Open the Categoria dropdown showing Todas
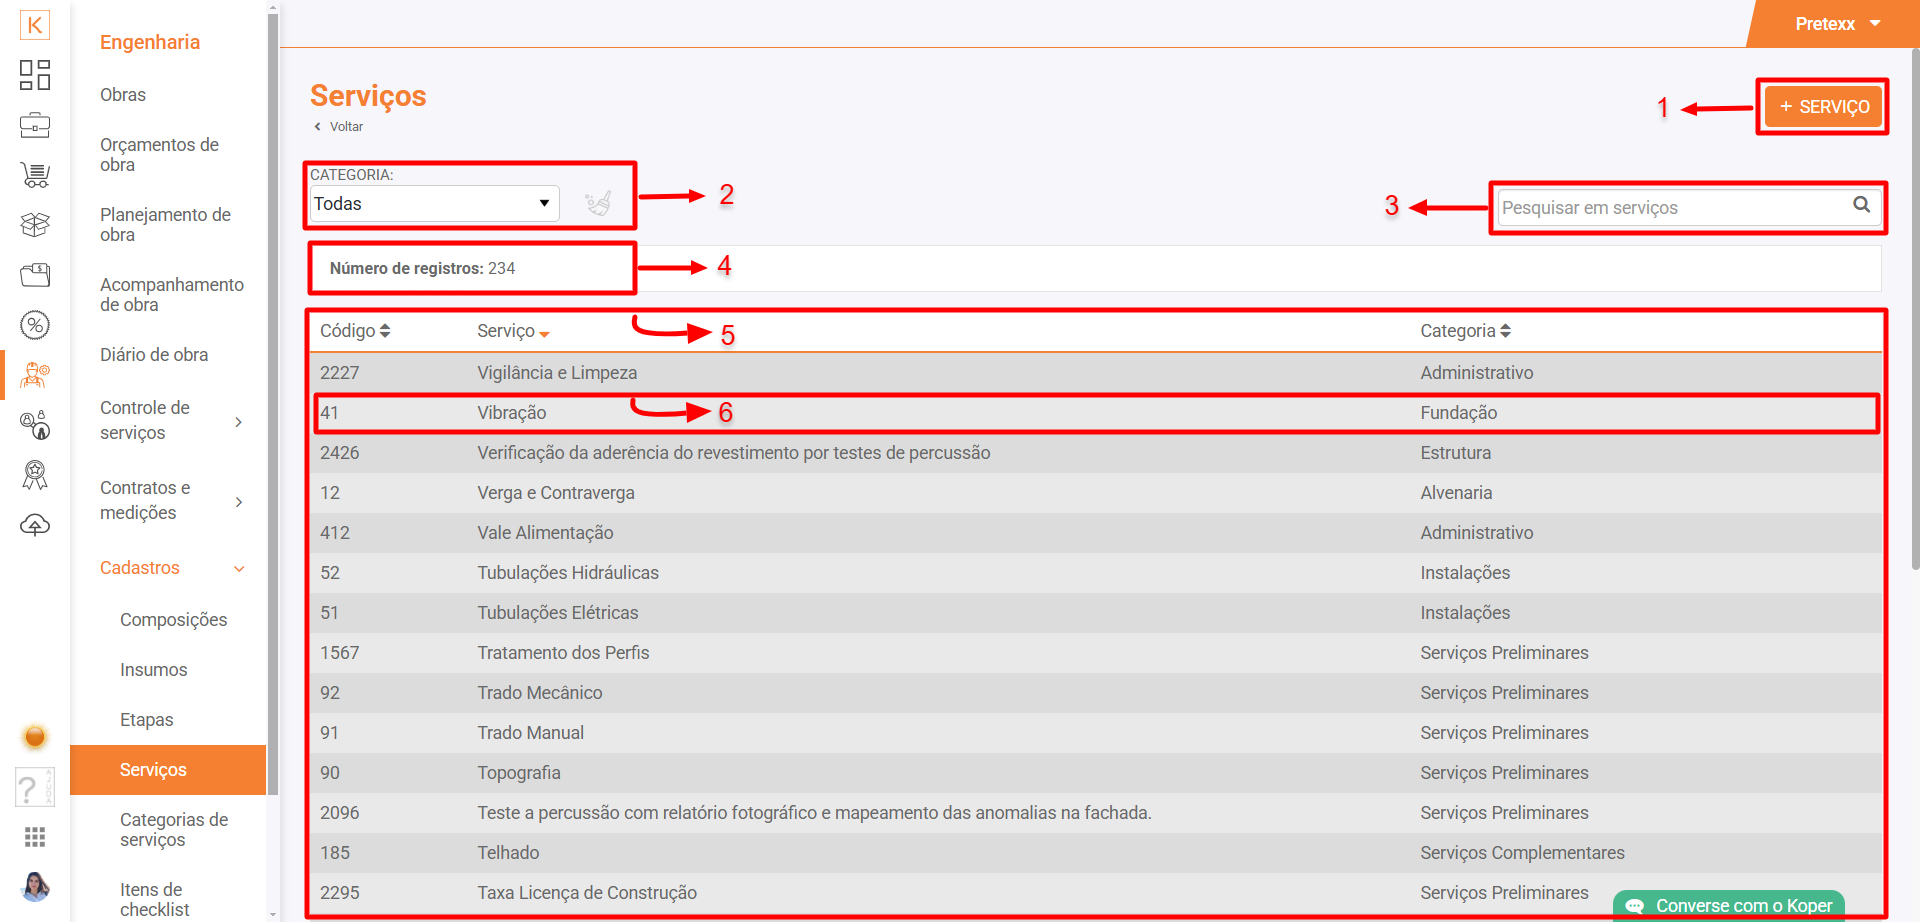Viewport: 1920px width, 922px height. coord(433,204)
